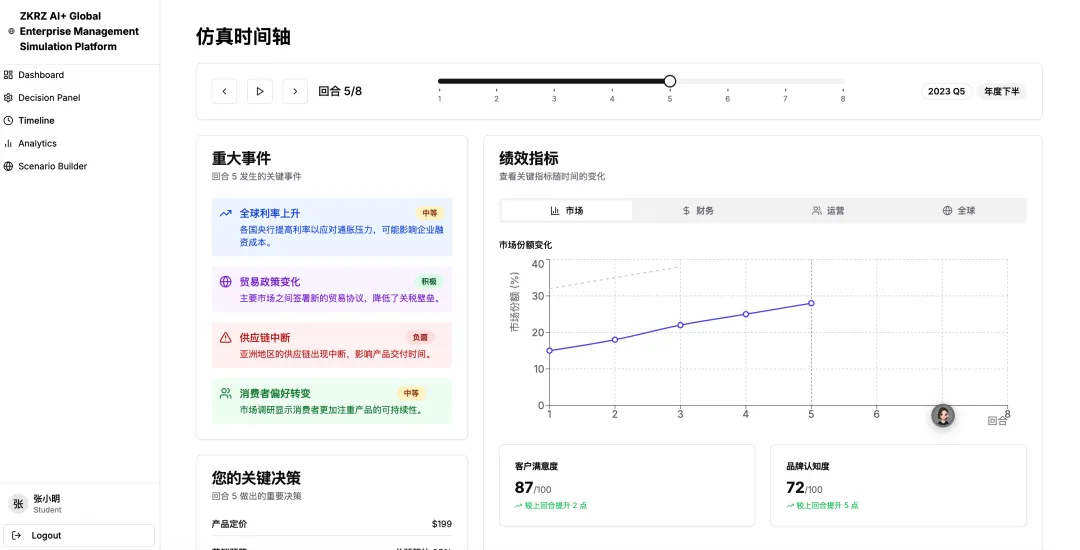Click the 年度下半 badge
The width and height of the screenshot is (1080, 550).
pyautogui.click(x=1001, y=92)
